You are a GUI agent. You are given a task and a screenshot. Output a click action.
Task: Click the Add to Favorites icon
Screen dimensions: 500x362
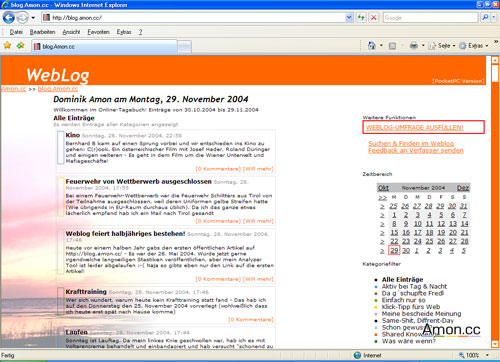click(20, 45)
